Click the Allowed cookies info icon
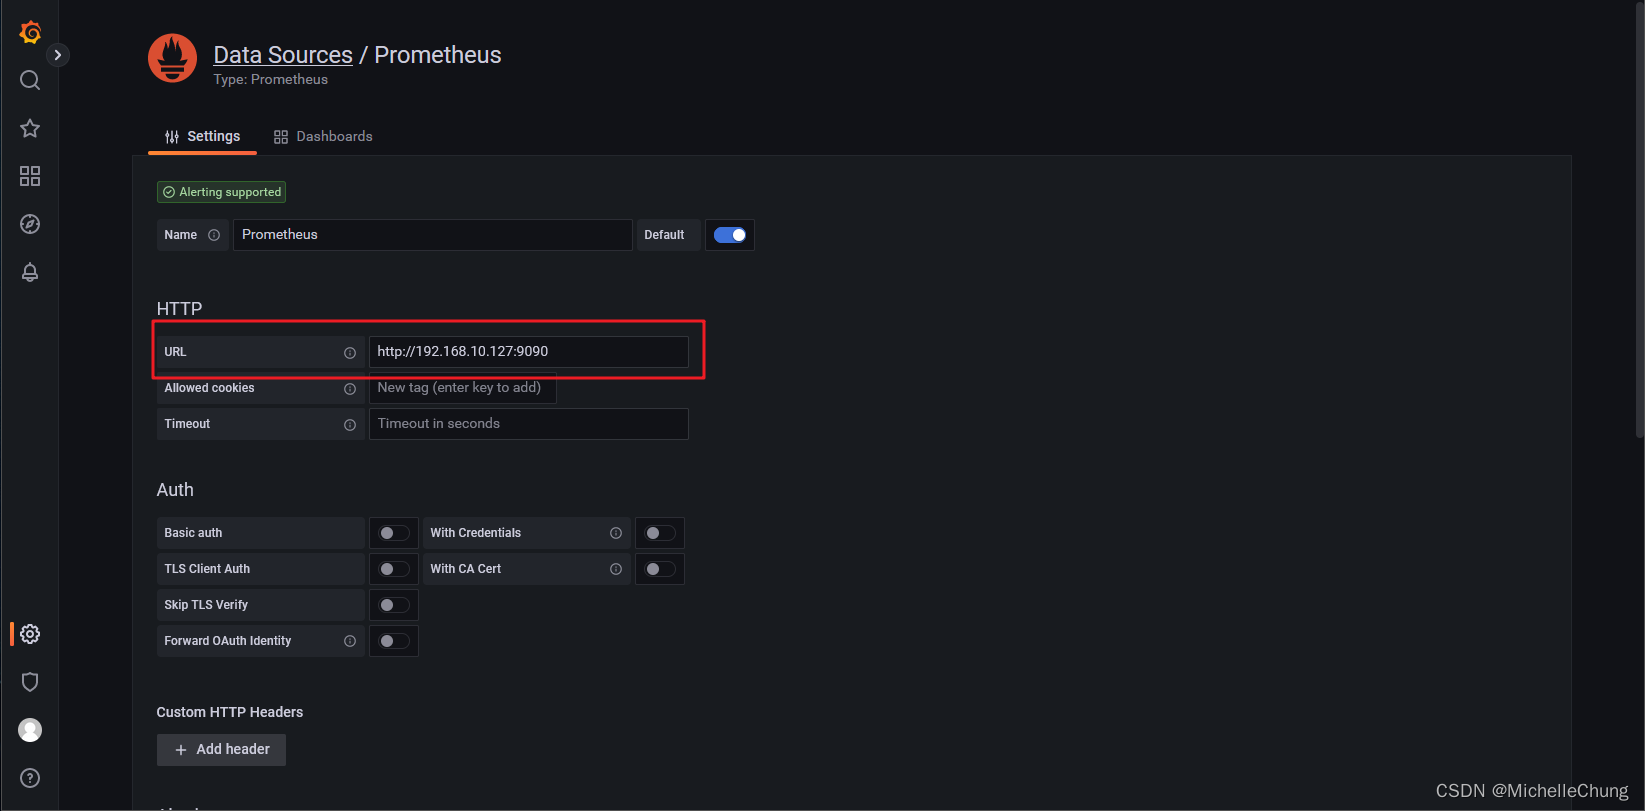1645x811 pixels. coord(350,388)
